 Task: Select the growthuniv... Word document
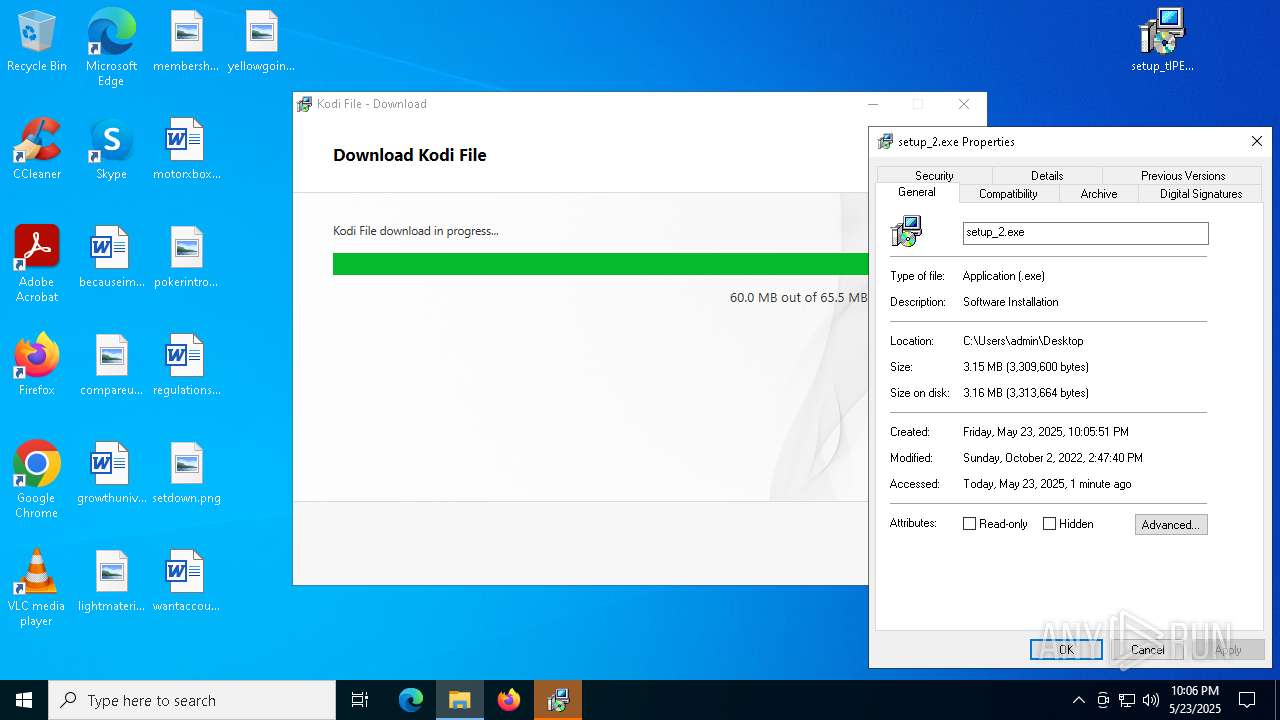point(111,474)
